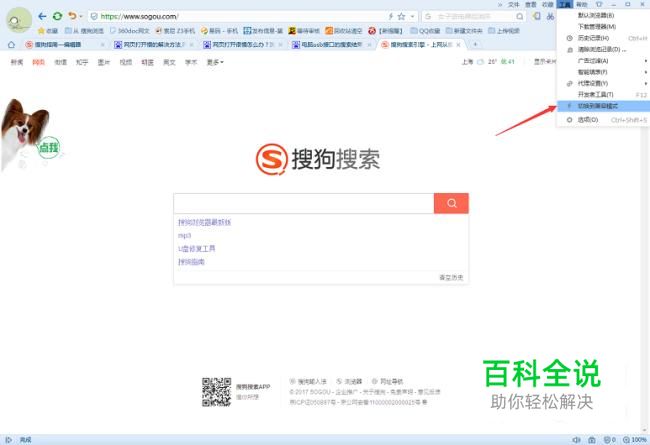Click the play icon at status bar left
This screenshot has height=445, width=650.
click(x=9, y=440)
